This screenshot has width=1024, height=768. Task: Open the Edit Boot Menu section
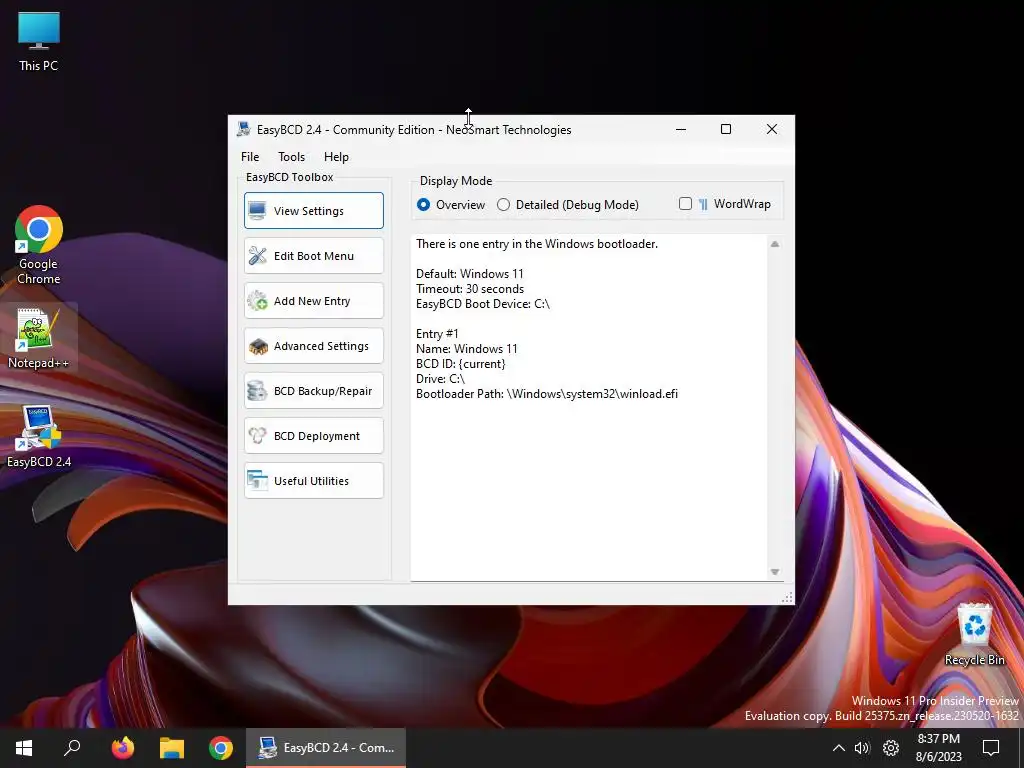[313, 255]
